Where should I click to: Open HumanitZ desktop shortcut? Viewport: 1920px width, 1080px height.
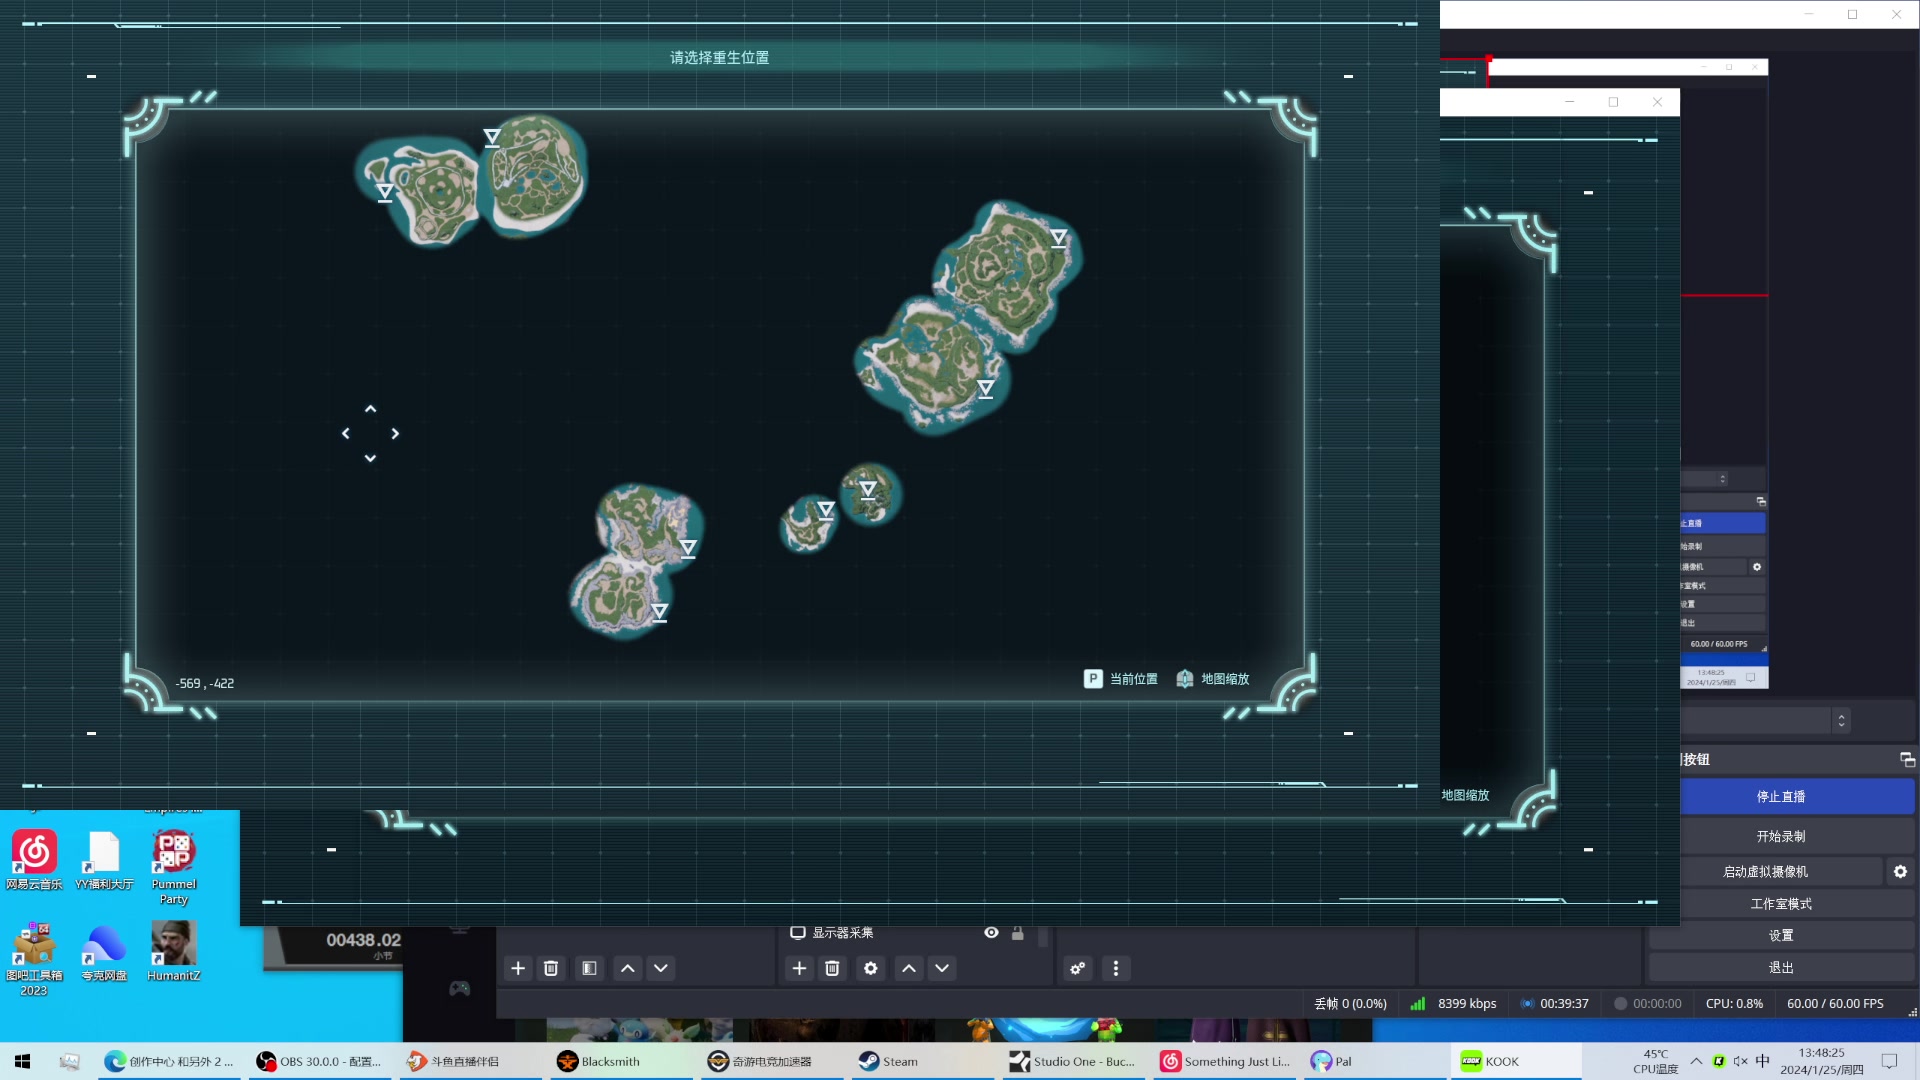[174, 952]
